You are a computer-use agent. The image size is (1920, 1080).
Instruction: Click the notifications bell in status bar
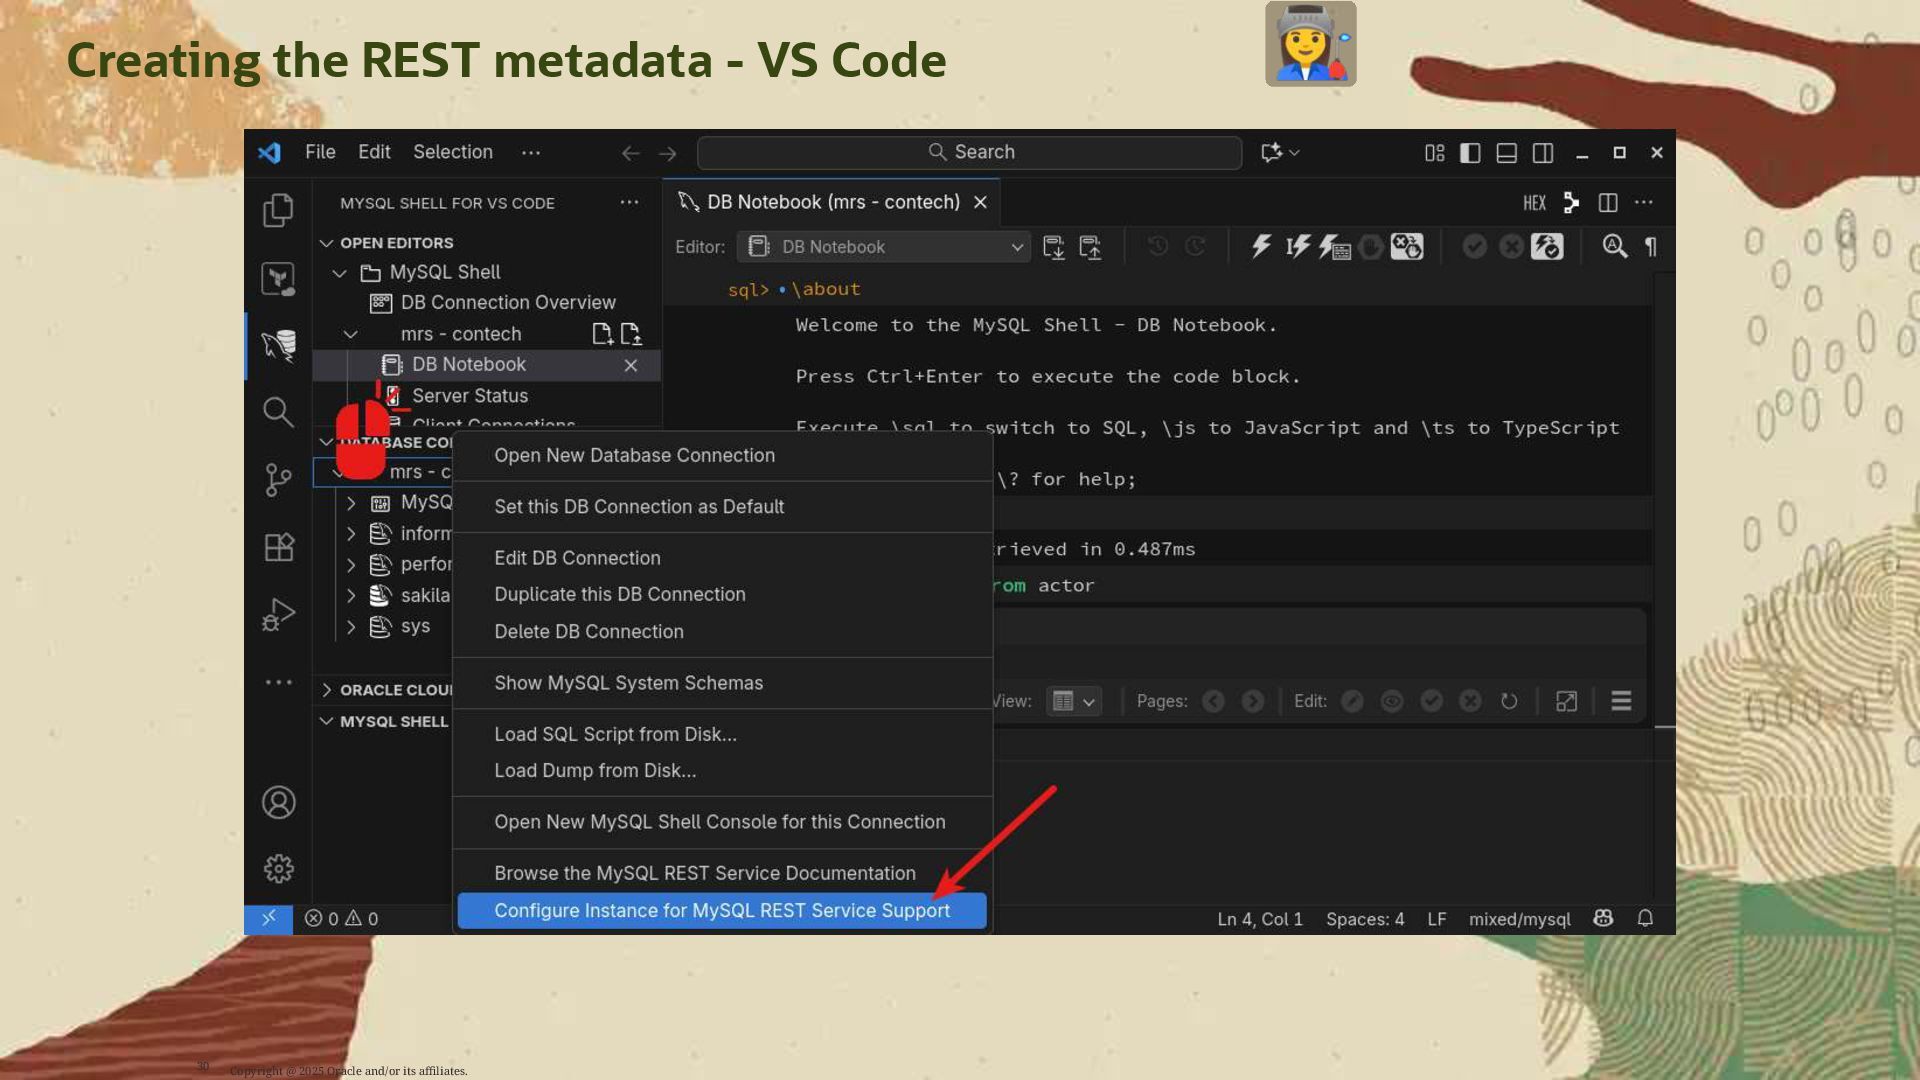1645,918
